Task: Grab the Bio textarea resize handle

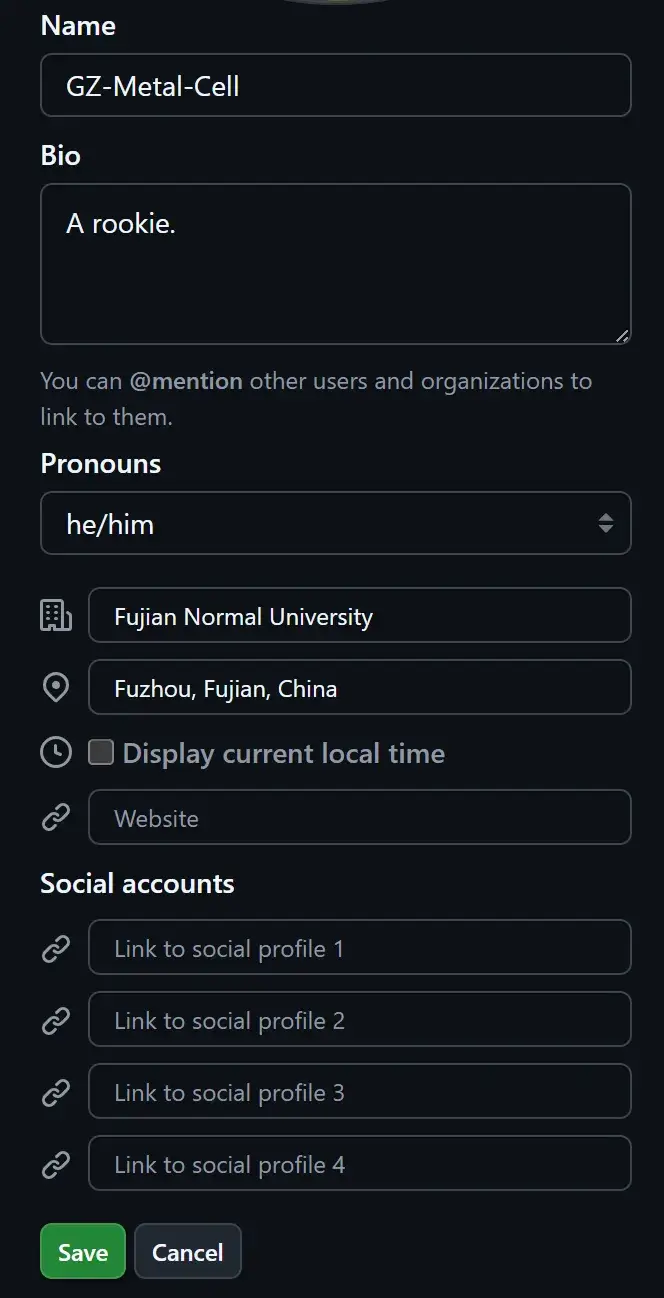Action: pyautogui.click(x=623, y=337)
